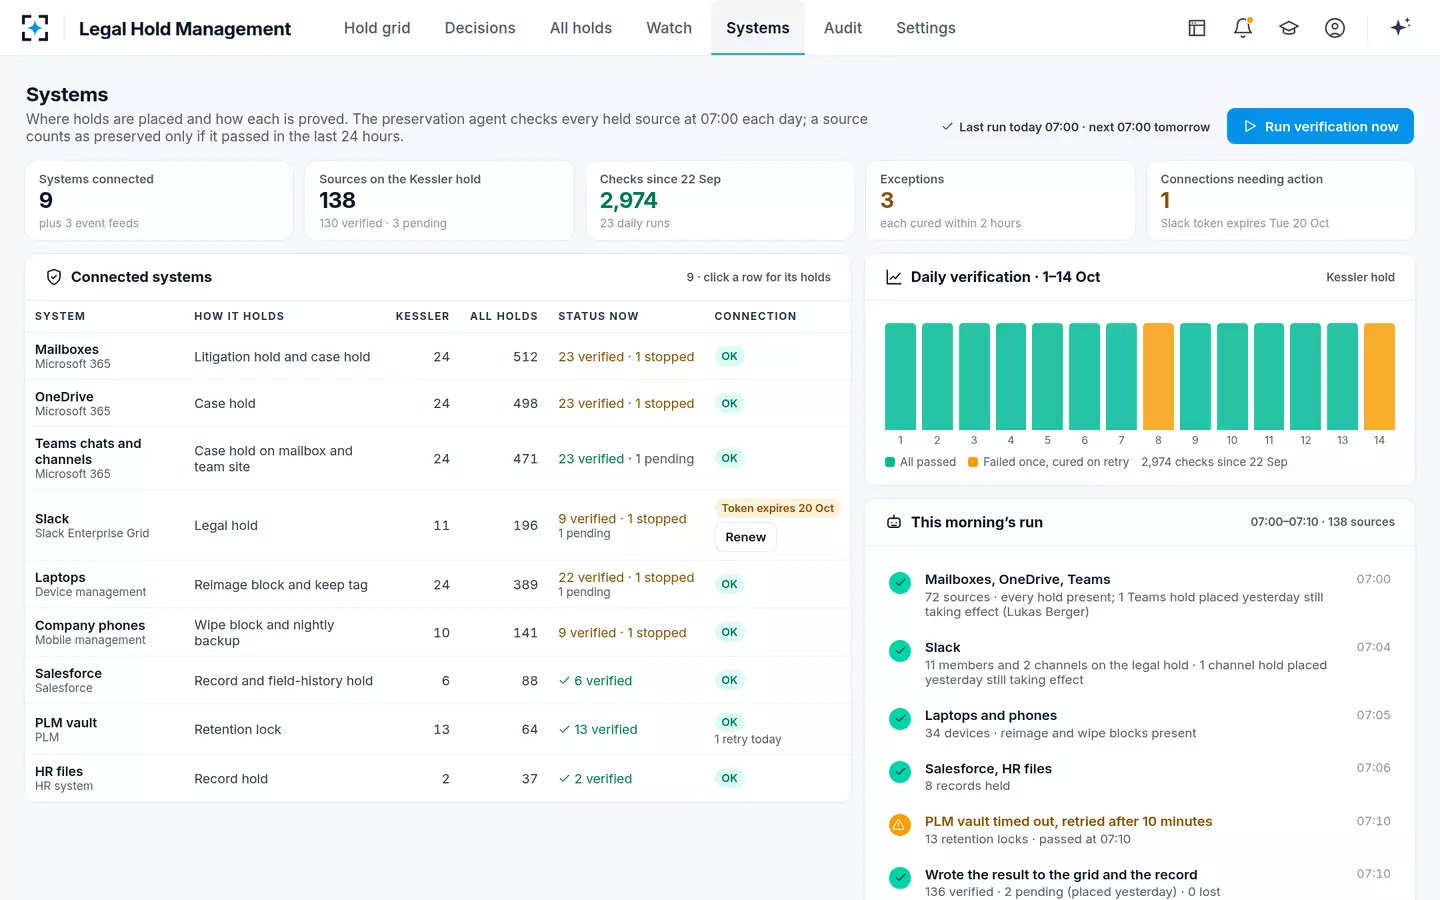Screen dimensions: 1440x900
Task: Click the Legal Hold Management logo icon
Action: point(35,28)
